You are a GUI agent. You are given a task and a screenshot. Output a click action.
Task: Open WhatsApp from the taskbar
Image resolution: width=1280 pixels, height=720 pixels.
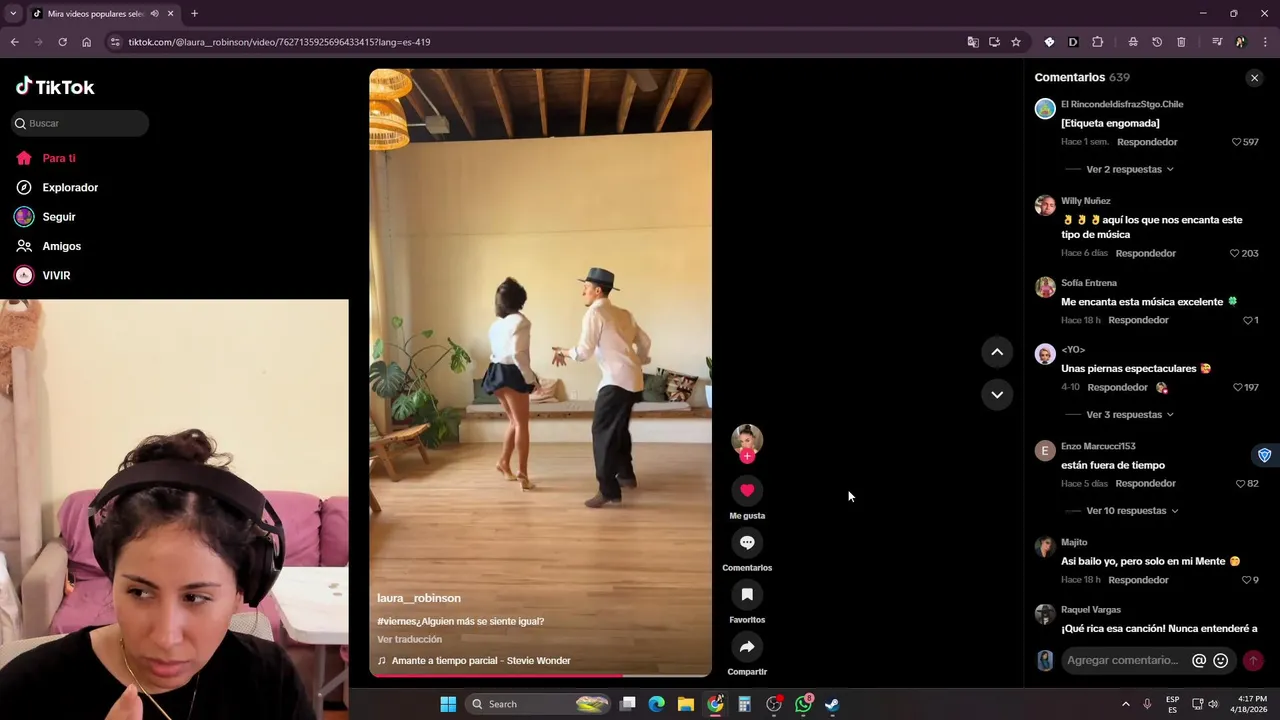click(x=804, y=704)
